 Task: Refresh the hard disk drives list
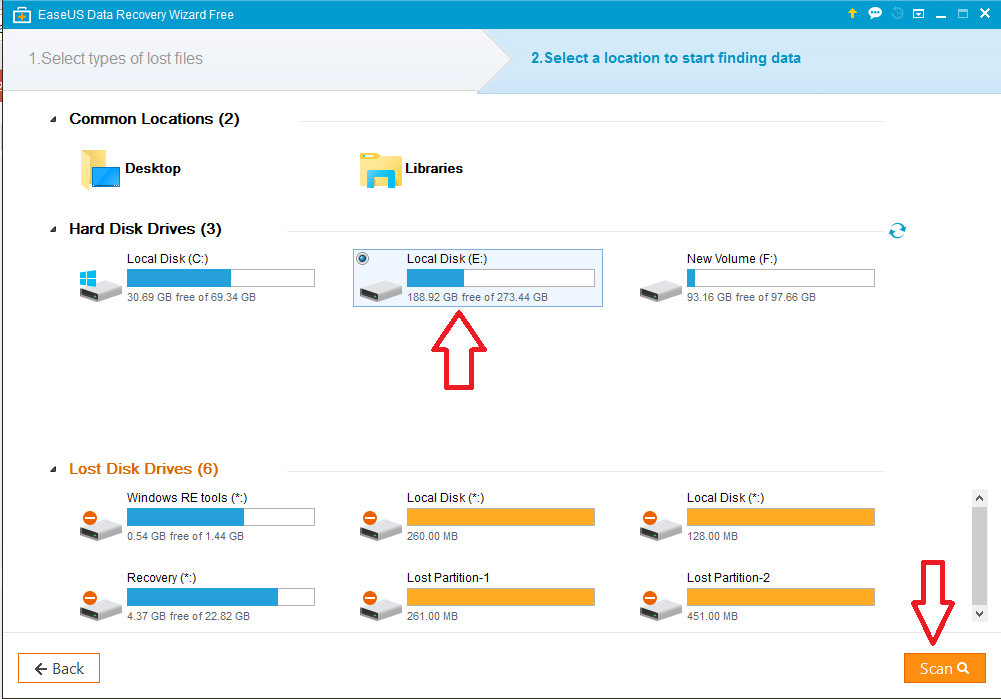[897, 230]
